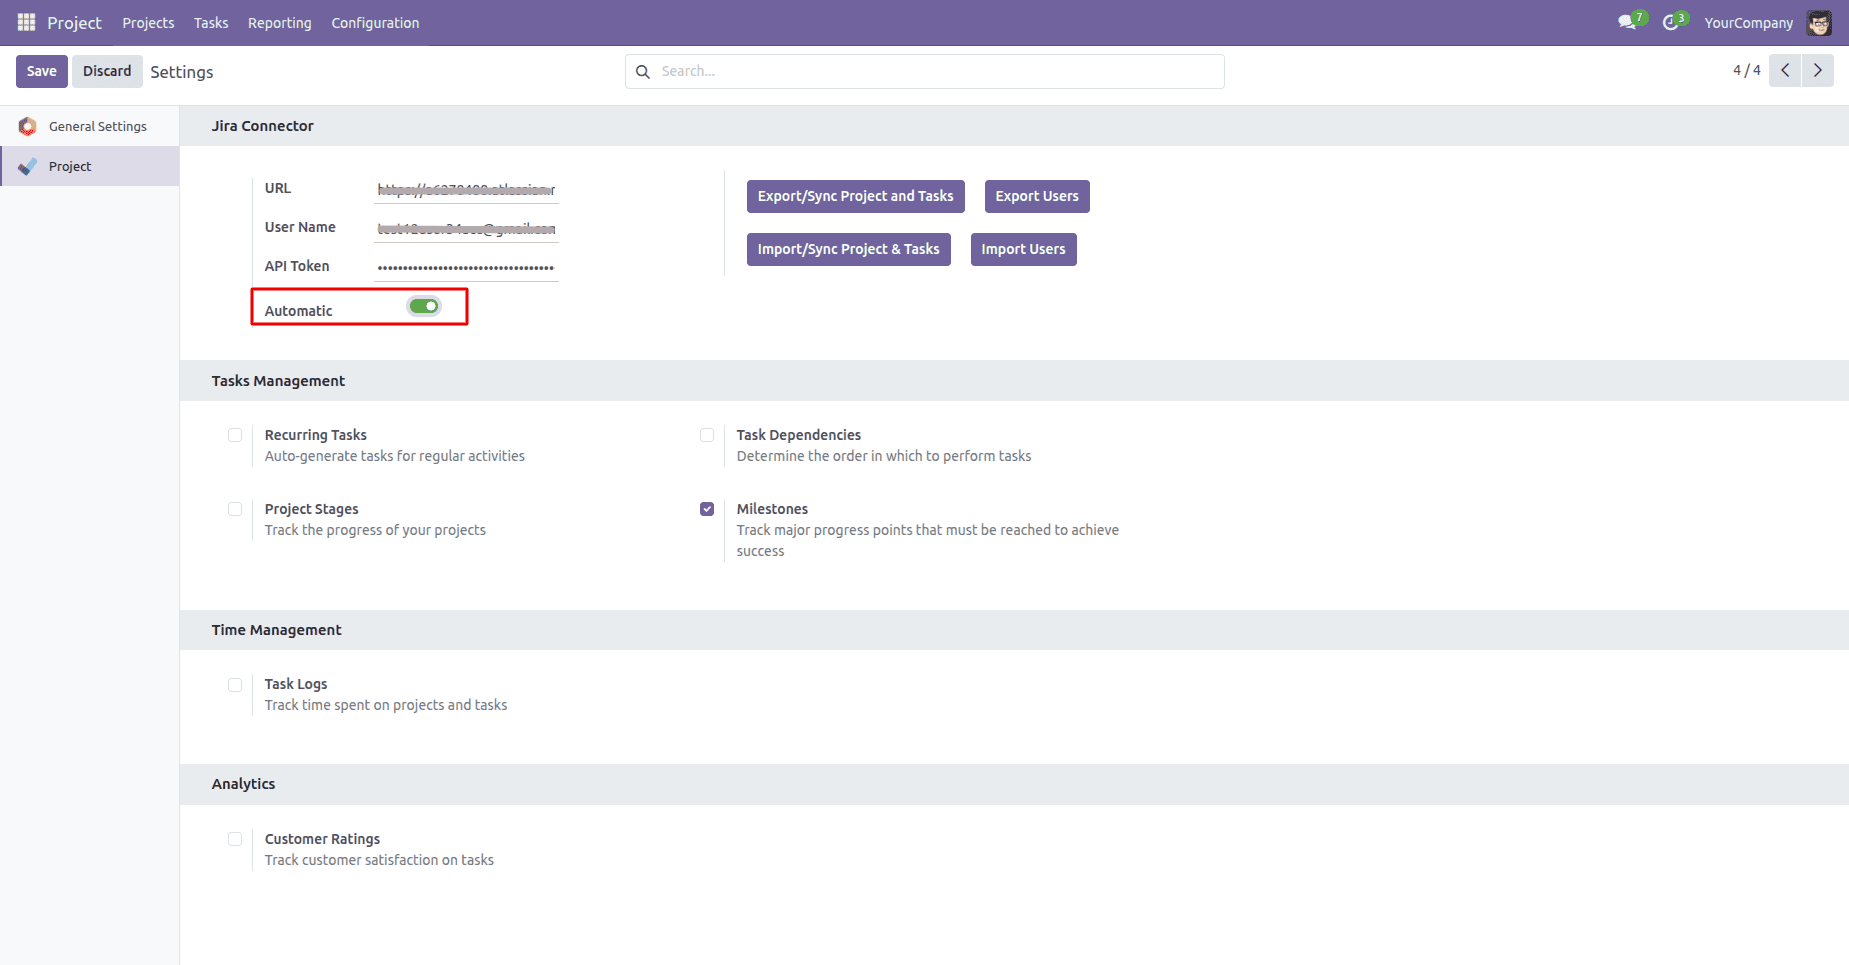
Task: Click the 4 / 4 pager text
Action: point(1747,71)
